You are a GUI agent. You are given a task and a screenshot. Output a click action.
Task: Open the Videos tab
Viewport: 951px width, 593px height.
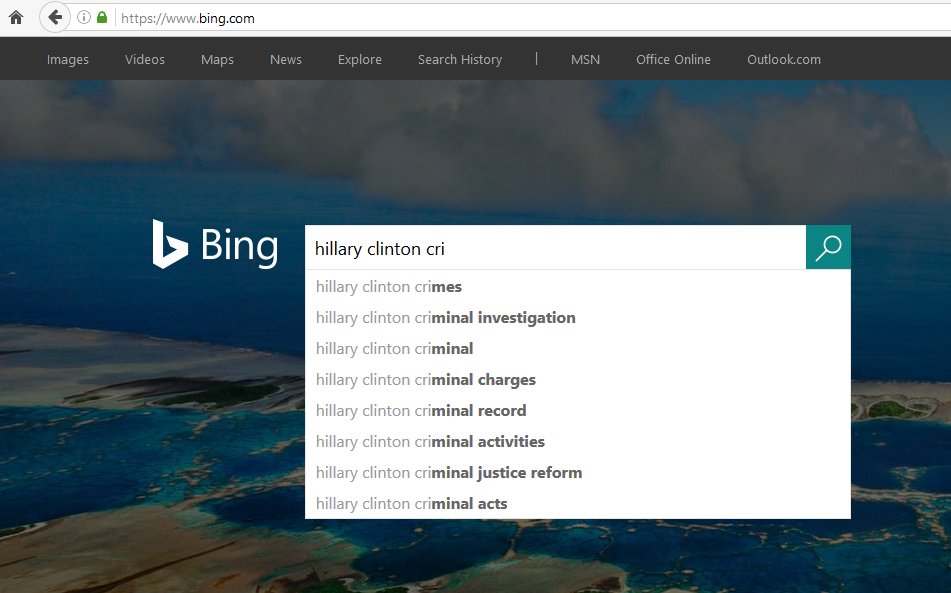144,59
